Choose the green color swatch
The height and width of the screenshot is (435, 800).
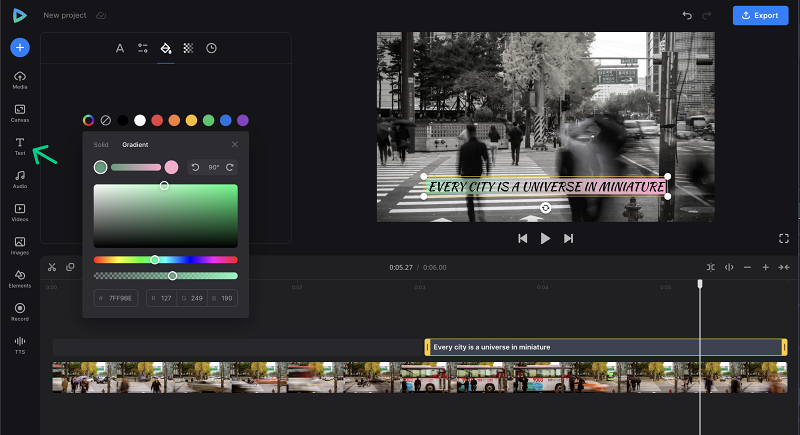(209, 120)
